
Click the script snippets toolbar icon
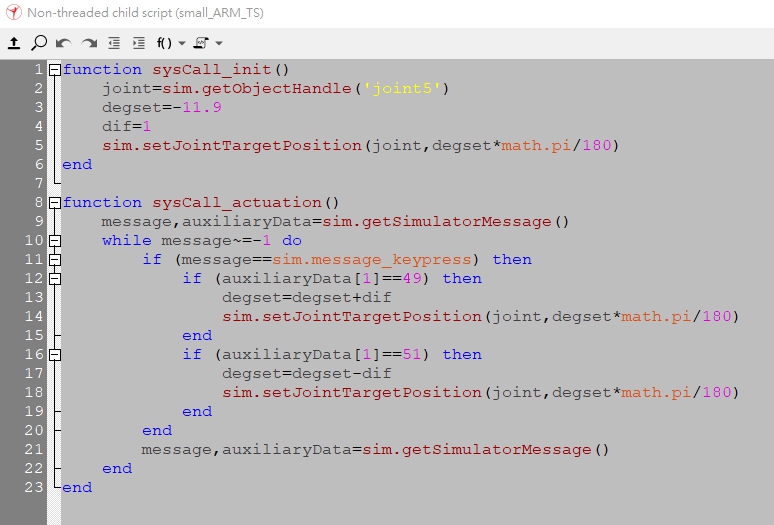[201, 43]
